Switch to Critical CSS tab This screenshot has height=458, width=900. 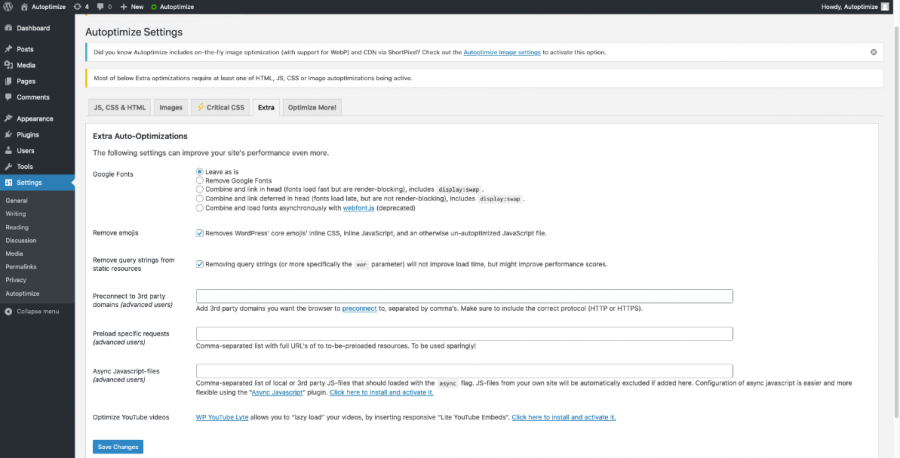tap(220, 107)
